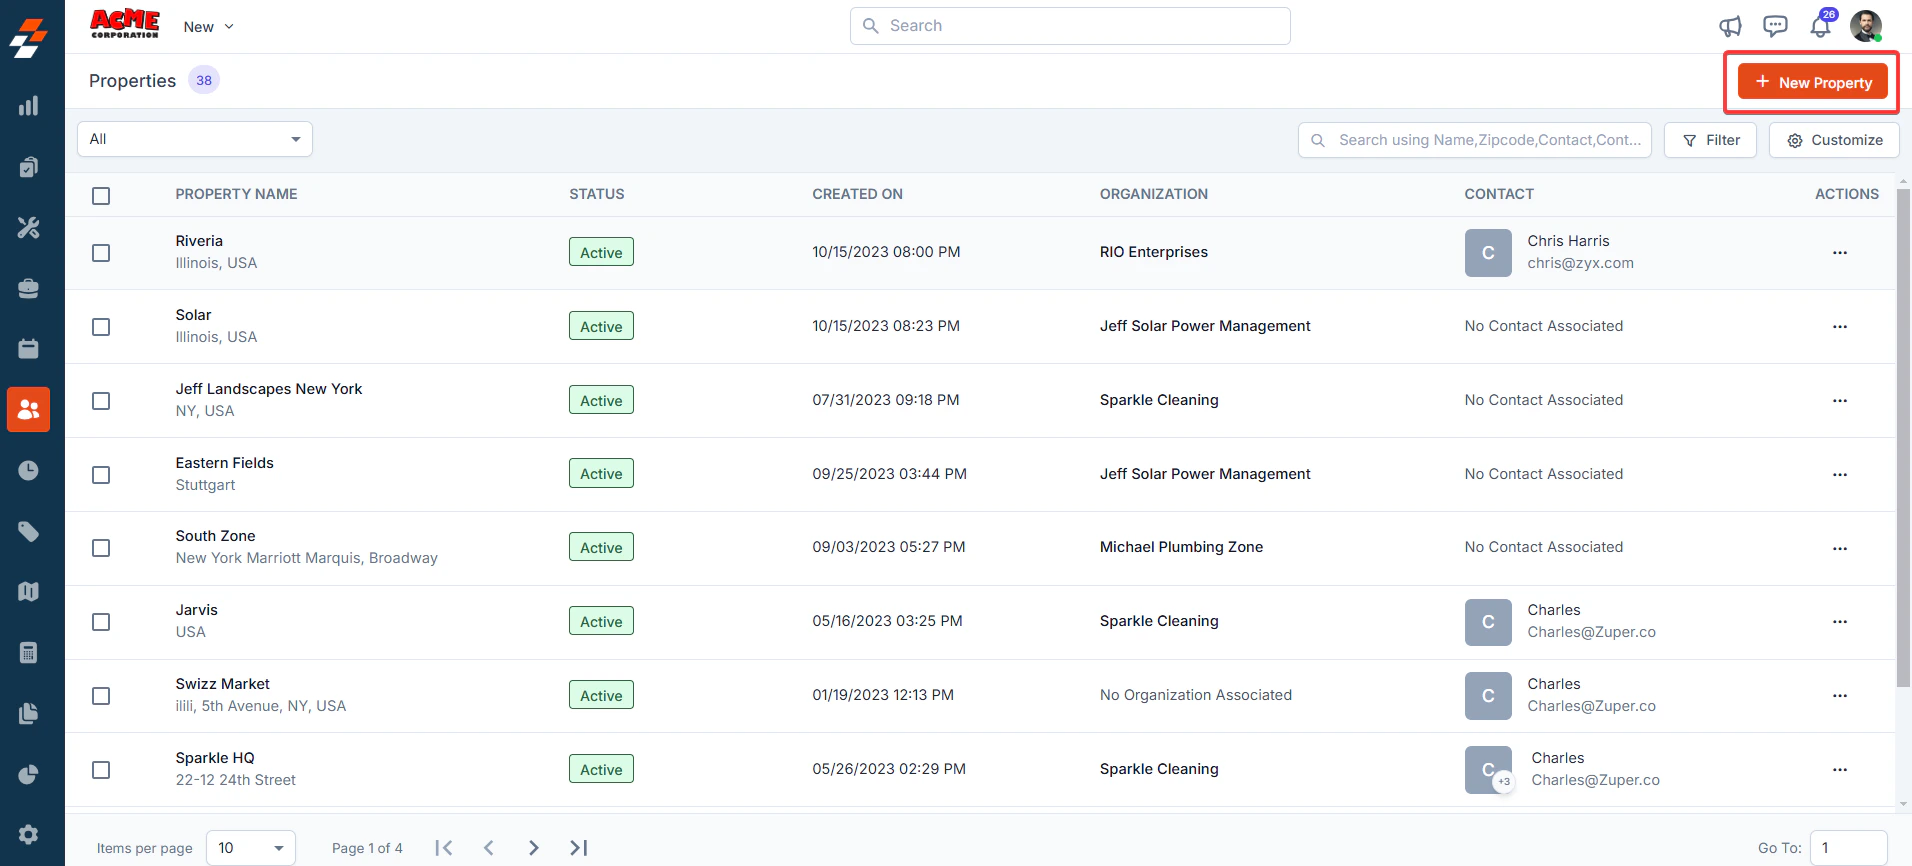Check the Jarvis property checkbox
The image size is (1912, 866).
pos(101,622)
